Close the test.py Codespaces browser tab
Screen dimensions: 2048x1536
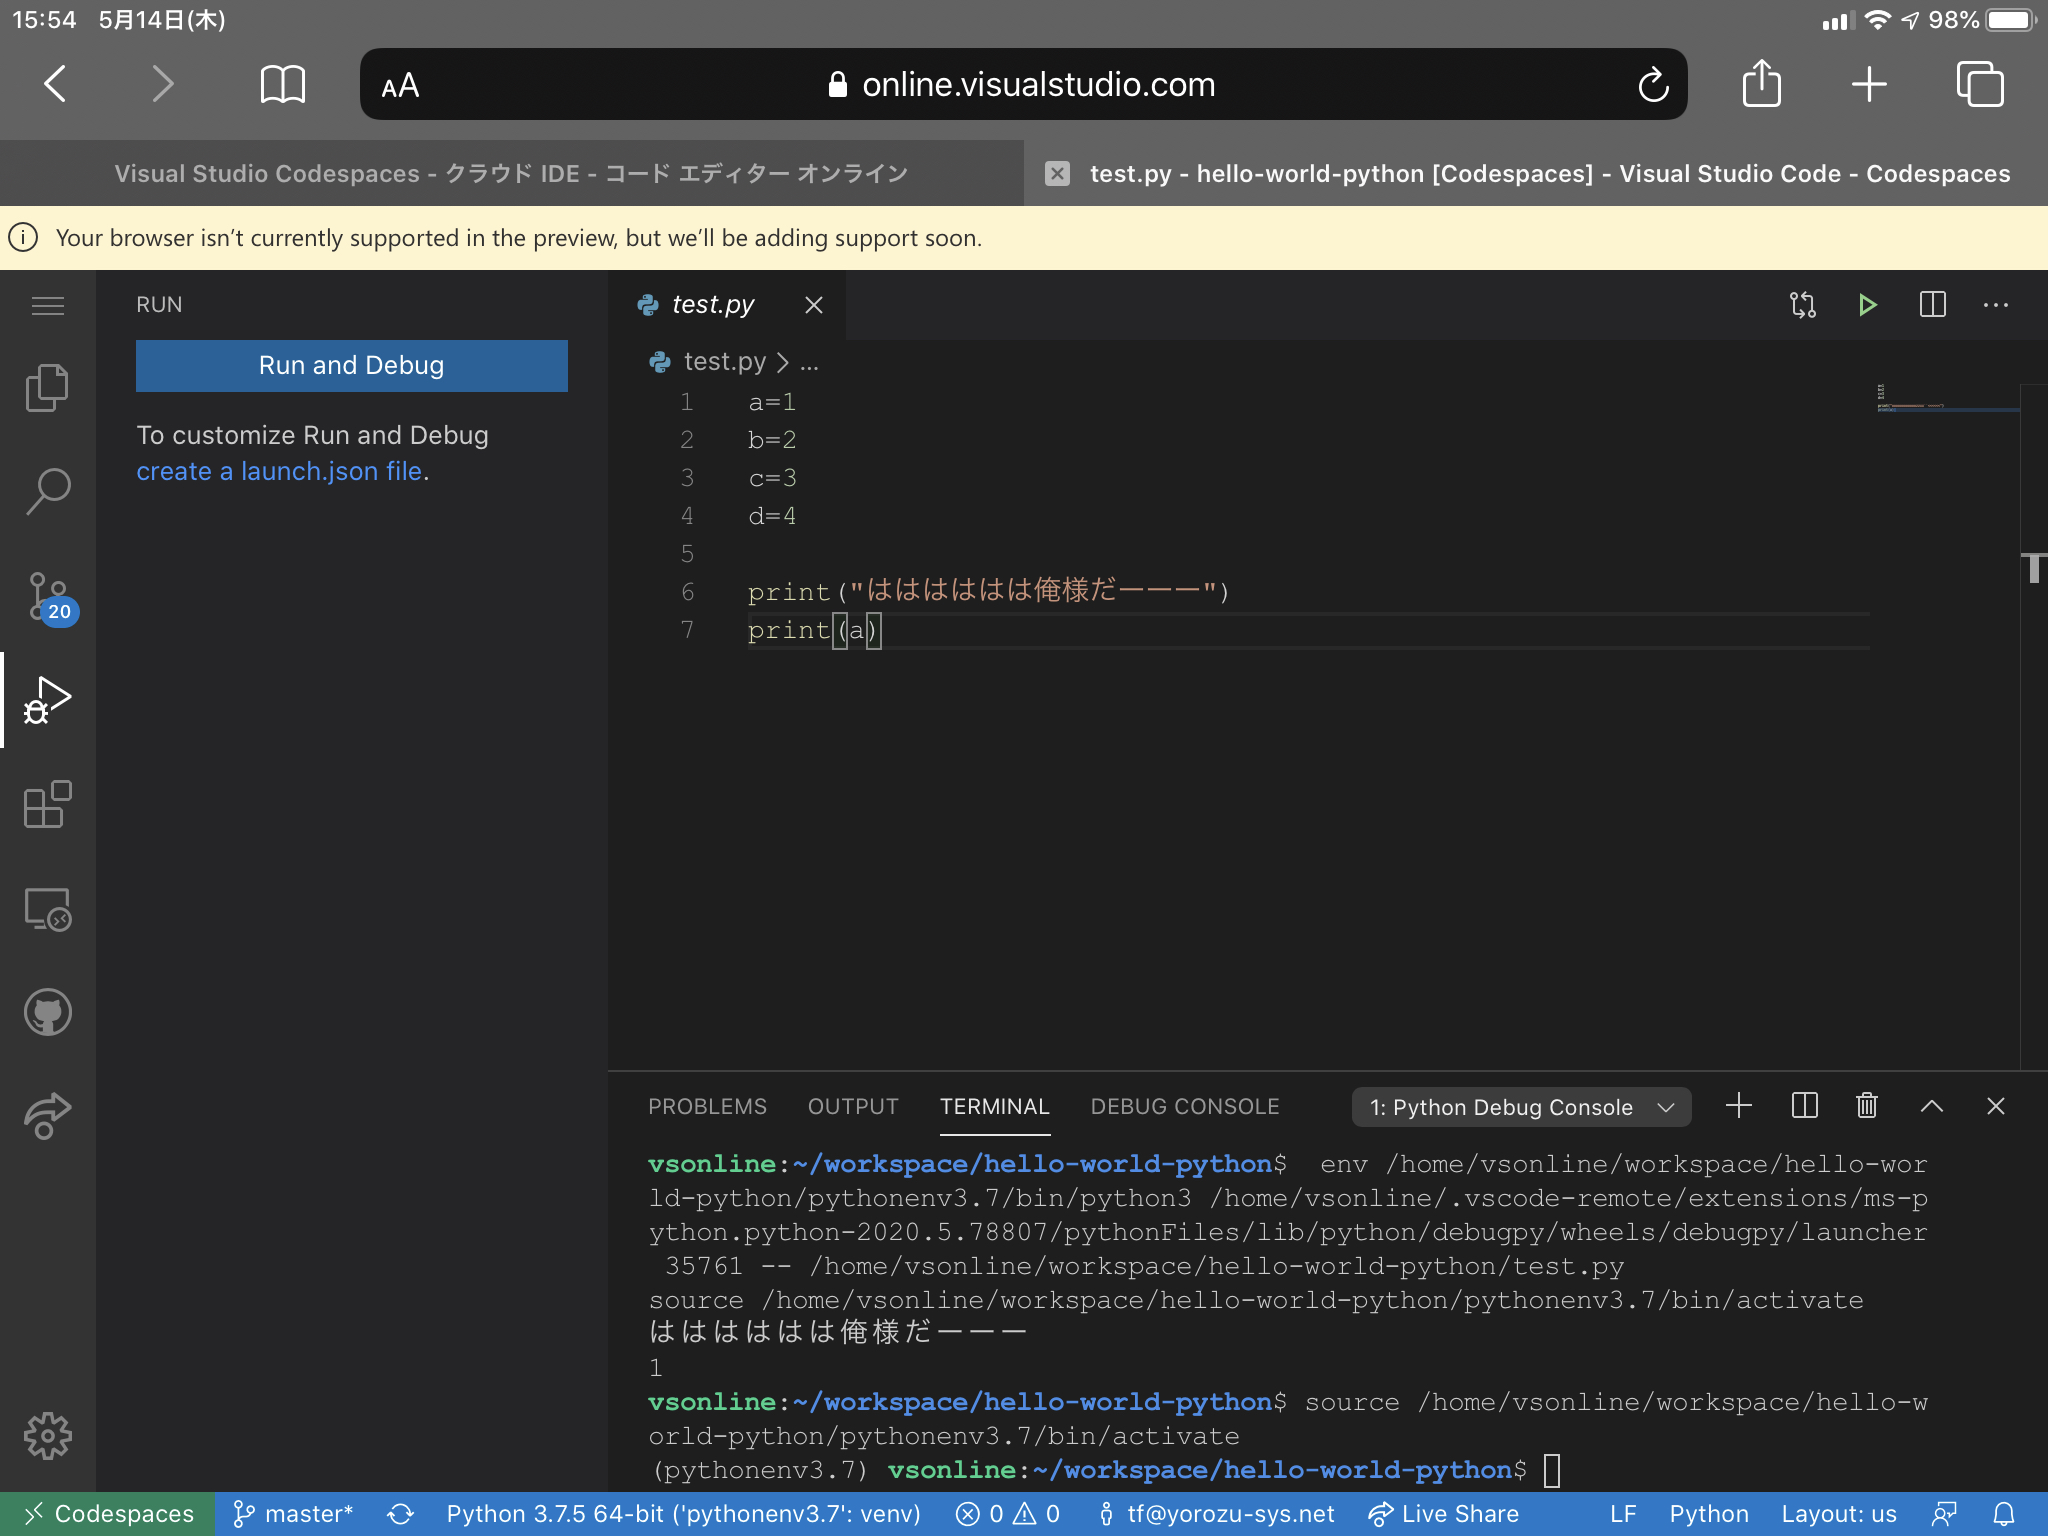click(1057, 173)
